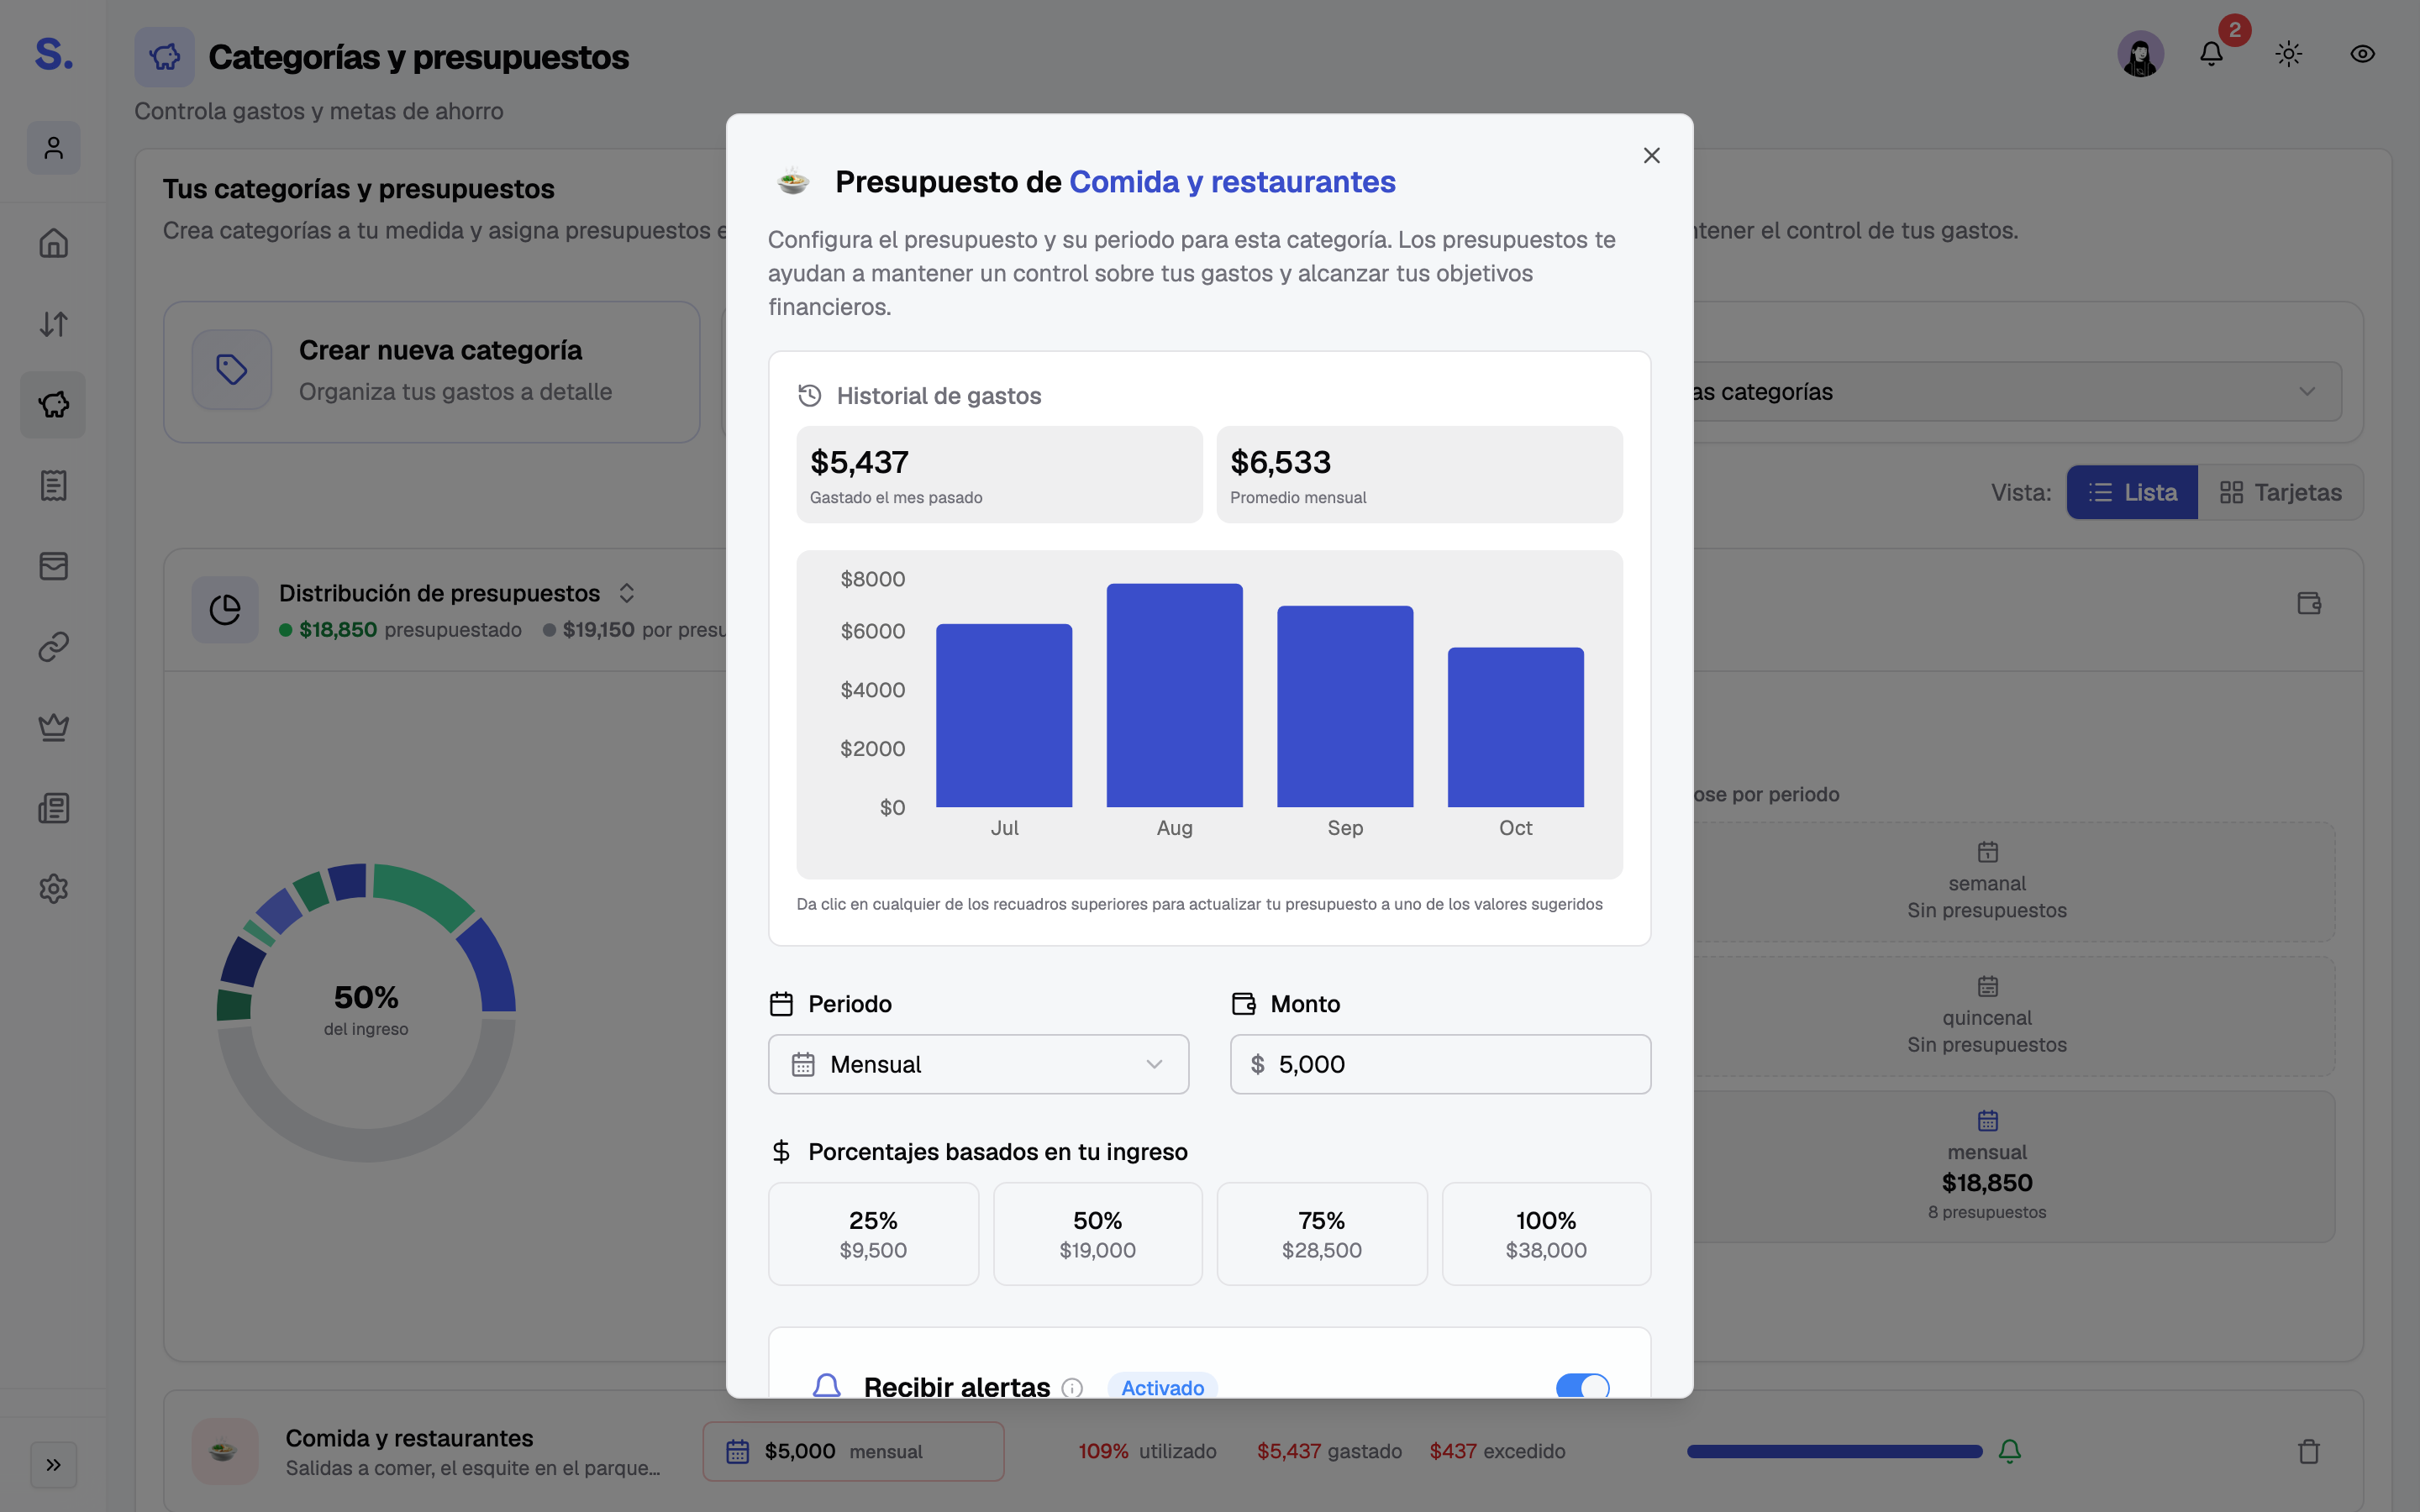Focus the Monto amount field
The image size is (2420, 1512).
(x=1440, y=1064)
